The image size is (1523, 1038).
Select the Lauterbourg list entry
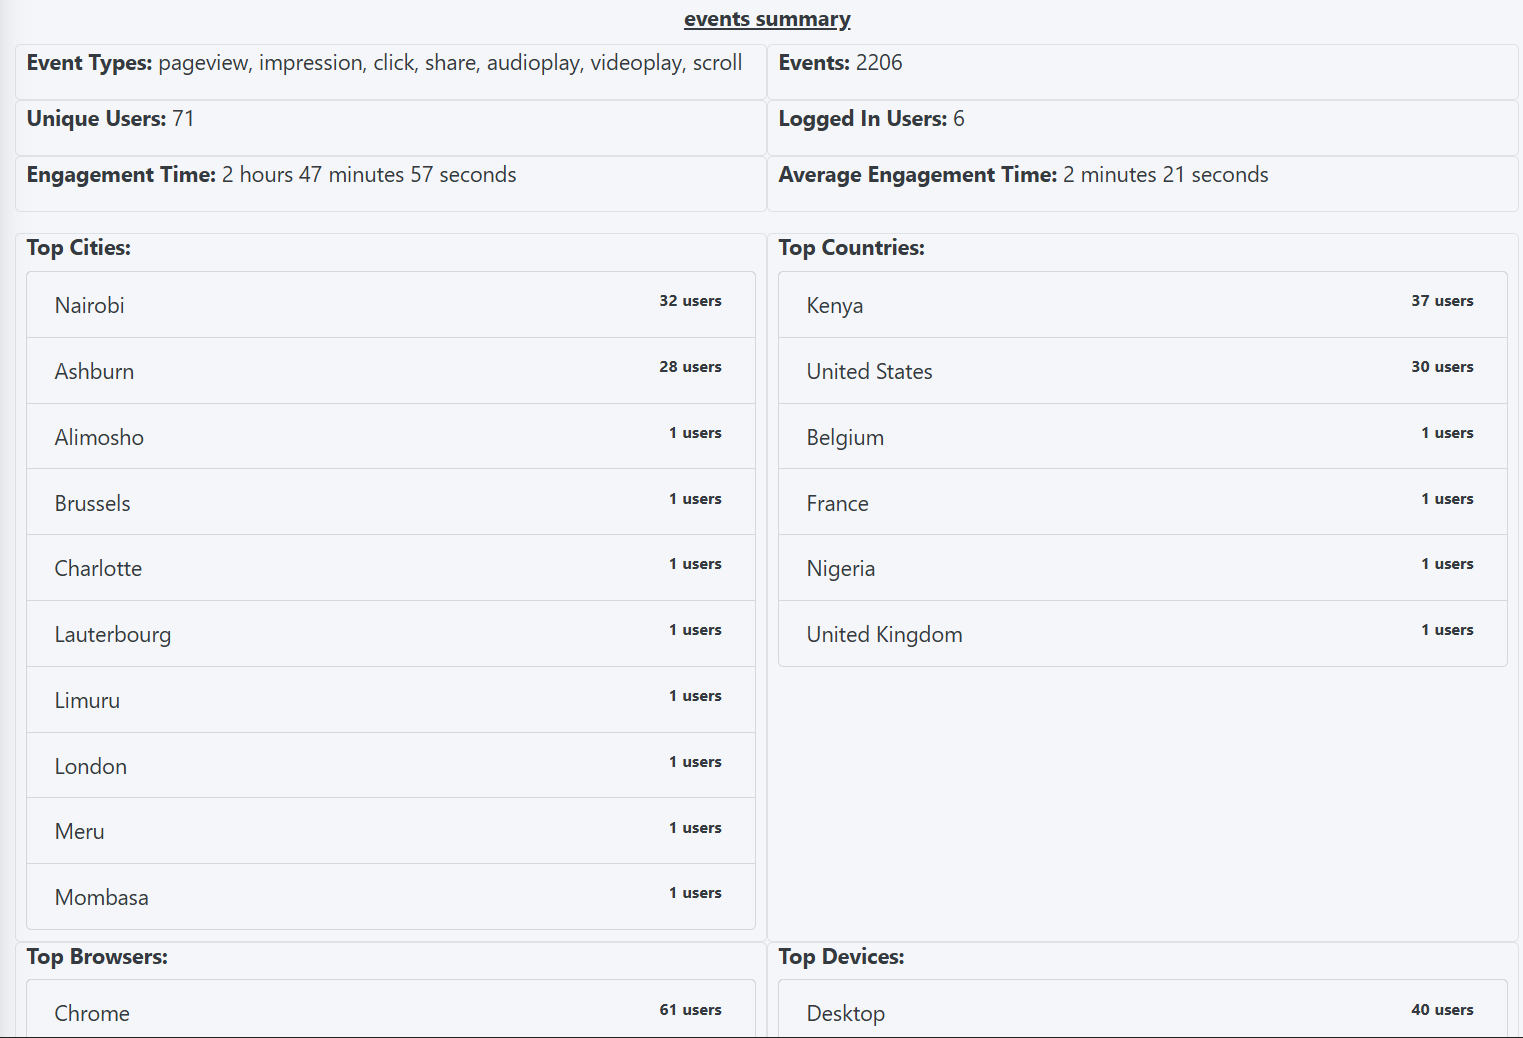pyautogui.click(x=390, y=634)
